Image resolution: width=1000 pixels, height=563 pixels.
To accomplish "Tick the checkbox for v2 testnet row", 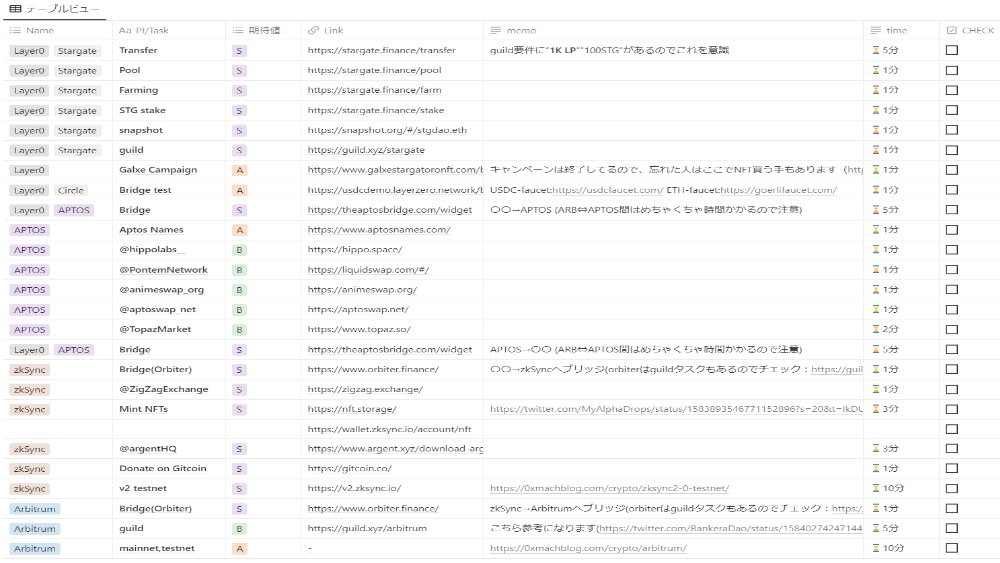I will click(x=952, y=488).
